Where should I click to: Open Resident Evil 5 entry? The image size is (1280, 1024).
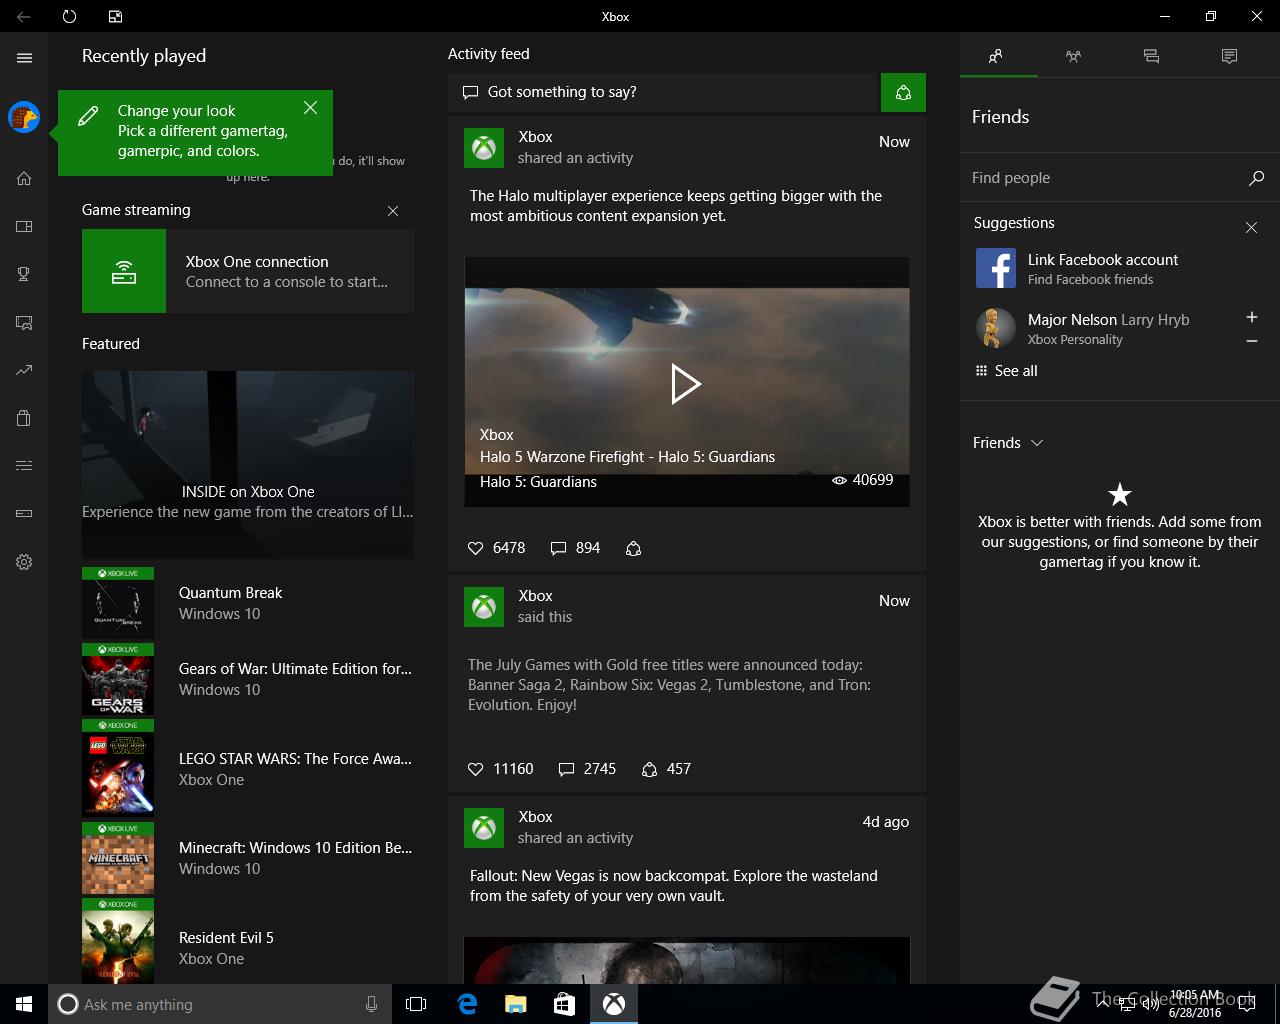tap(248, 941)
